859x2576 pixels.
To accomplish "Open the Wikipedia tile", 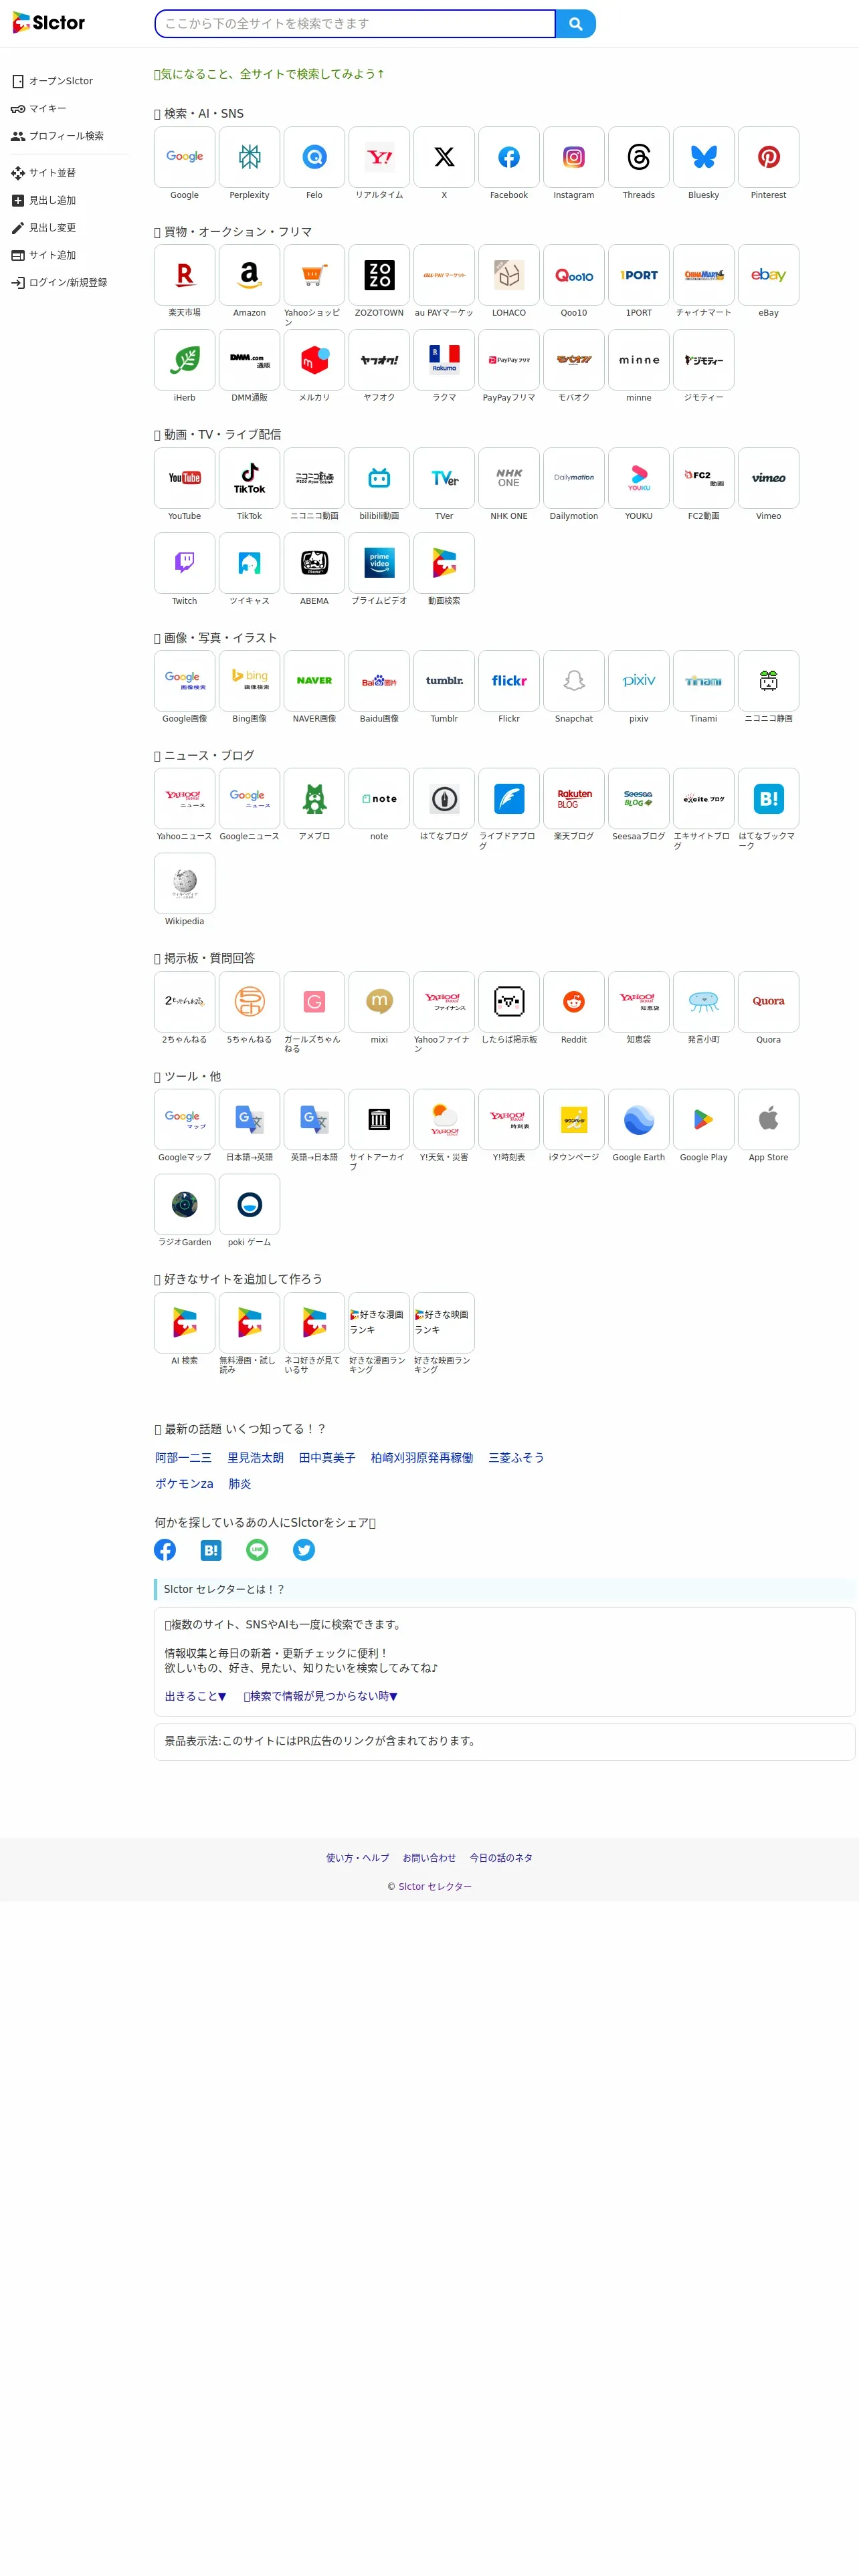I will click(x=184, y=884).
